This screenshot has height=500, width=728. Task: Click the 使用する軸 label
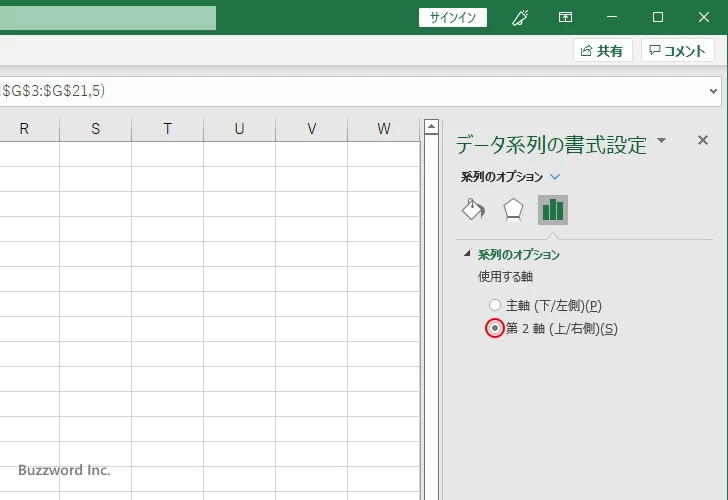(505, 277)
